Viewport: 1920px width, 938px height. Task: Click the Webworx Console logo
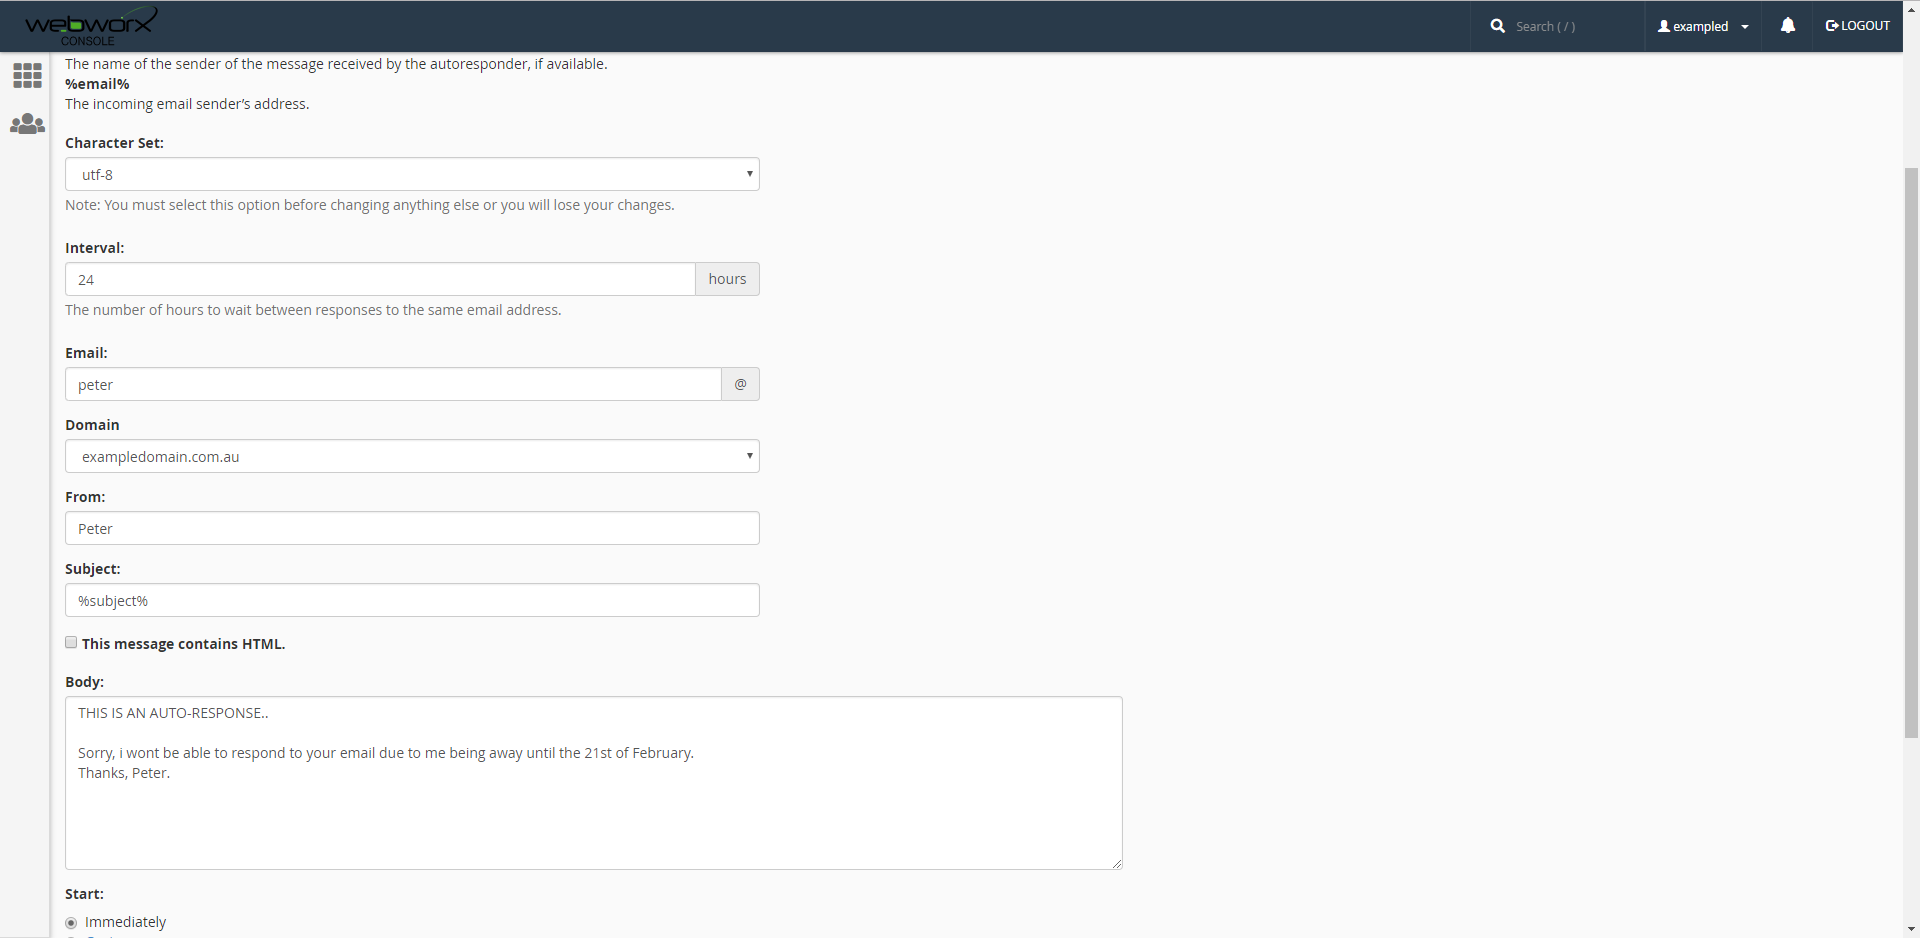coord(90,26)
